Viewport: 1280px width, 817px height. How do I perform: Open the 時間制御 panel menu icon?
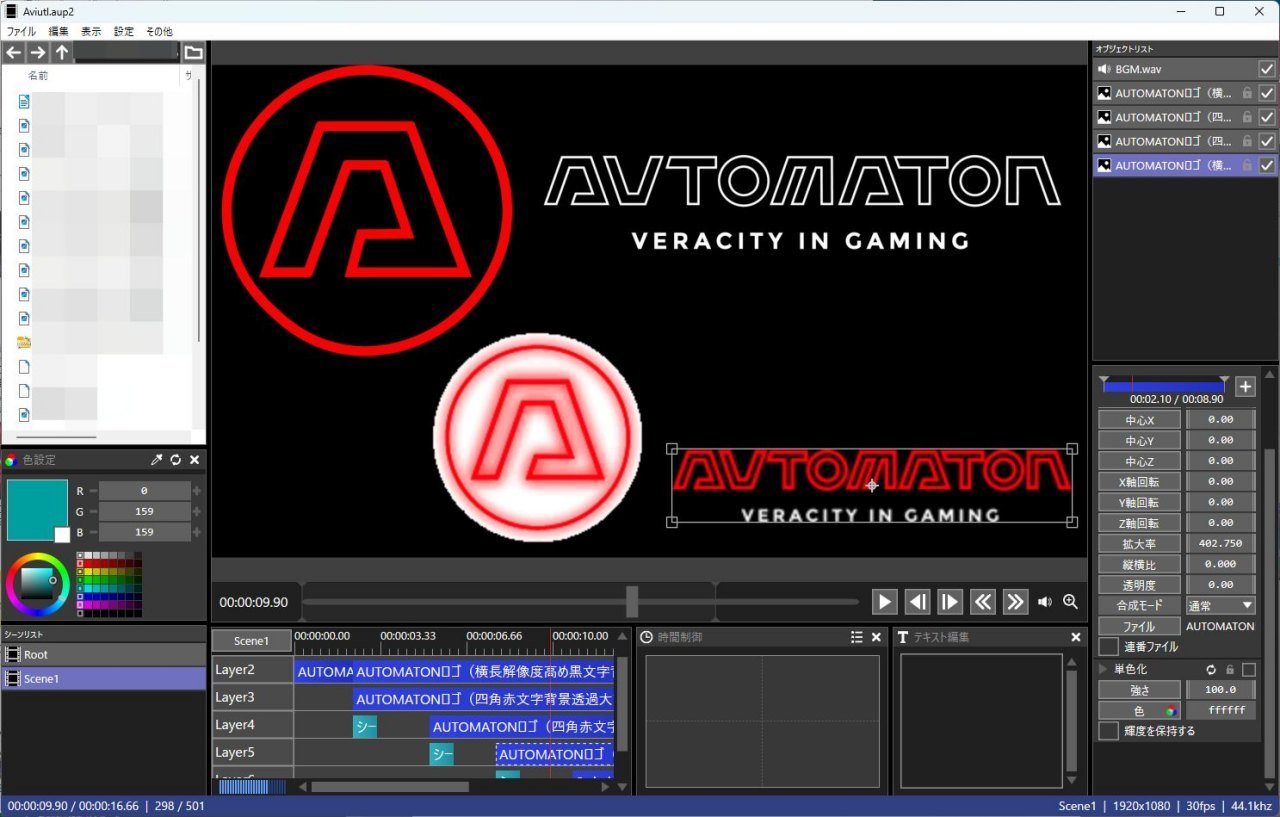click(x=856, y=637)
